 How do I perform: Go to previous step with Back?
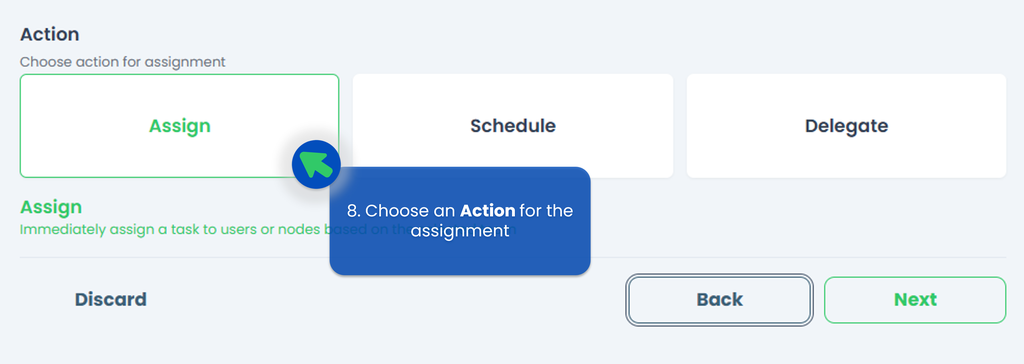[720, 300]
